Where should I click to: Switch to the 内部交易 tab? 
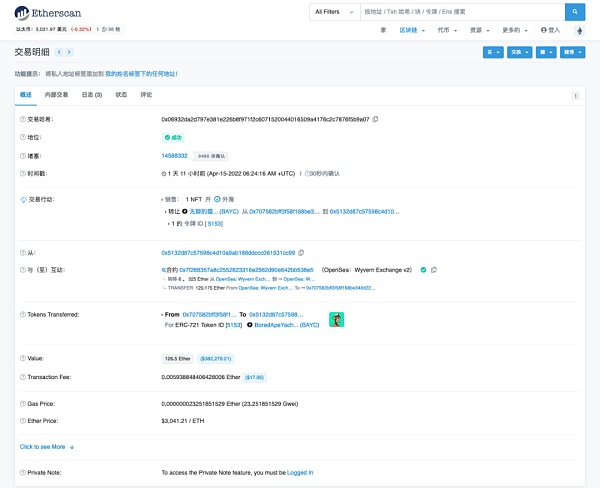[x=55, y=94]
